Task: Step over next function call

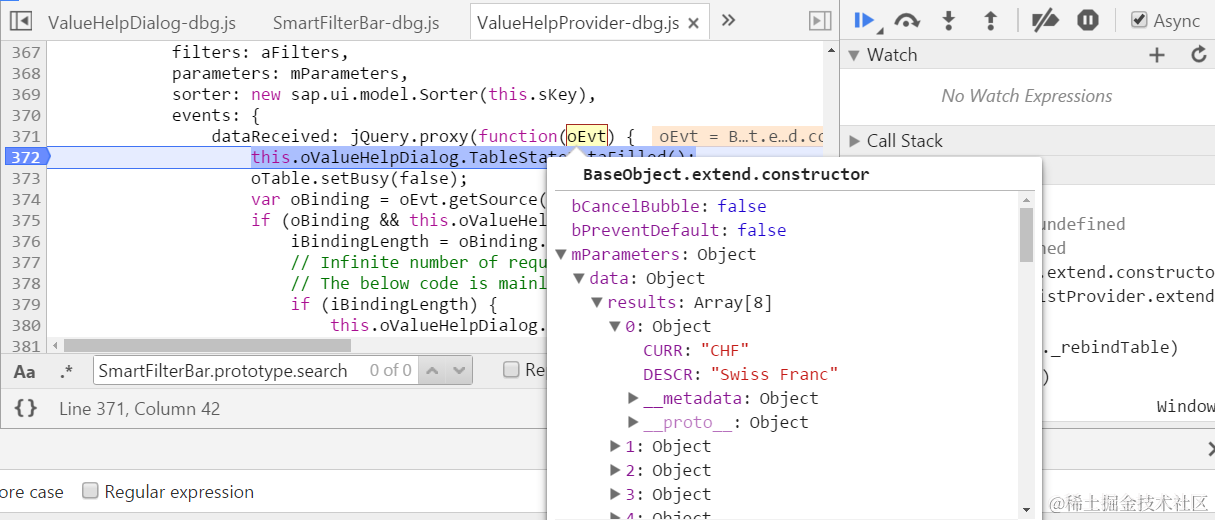Action: 907,20
